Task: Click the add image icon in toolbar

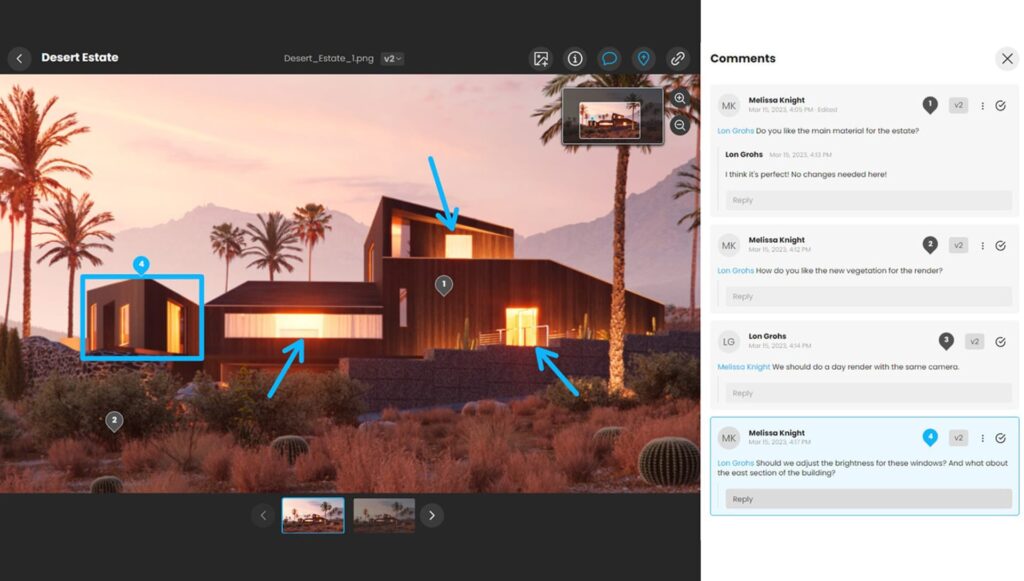Action: tap(541, 59)
